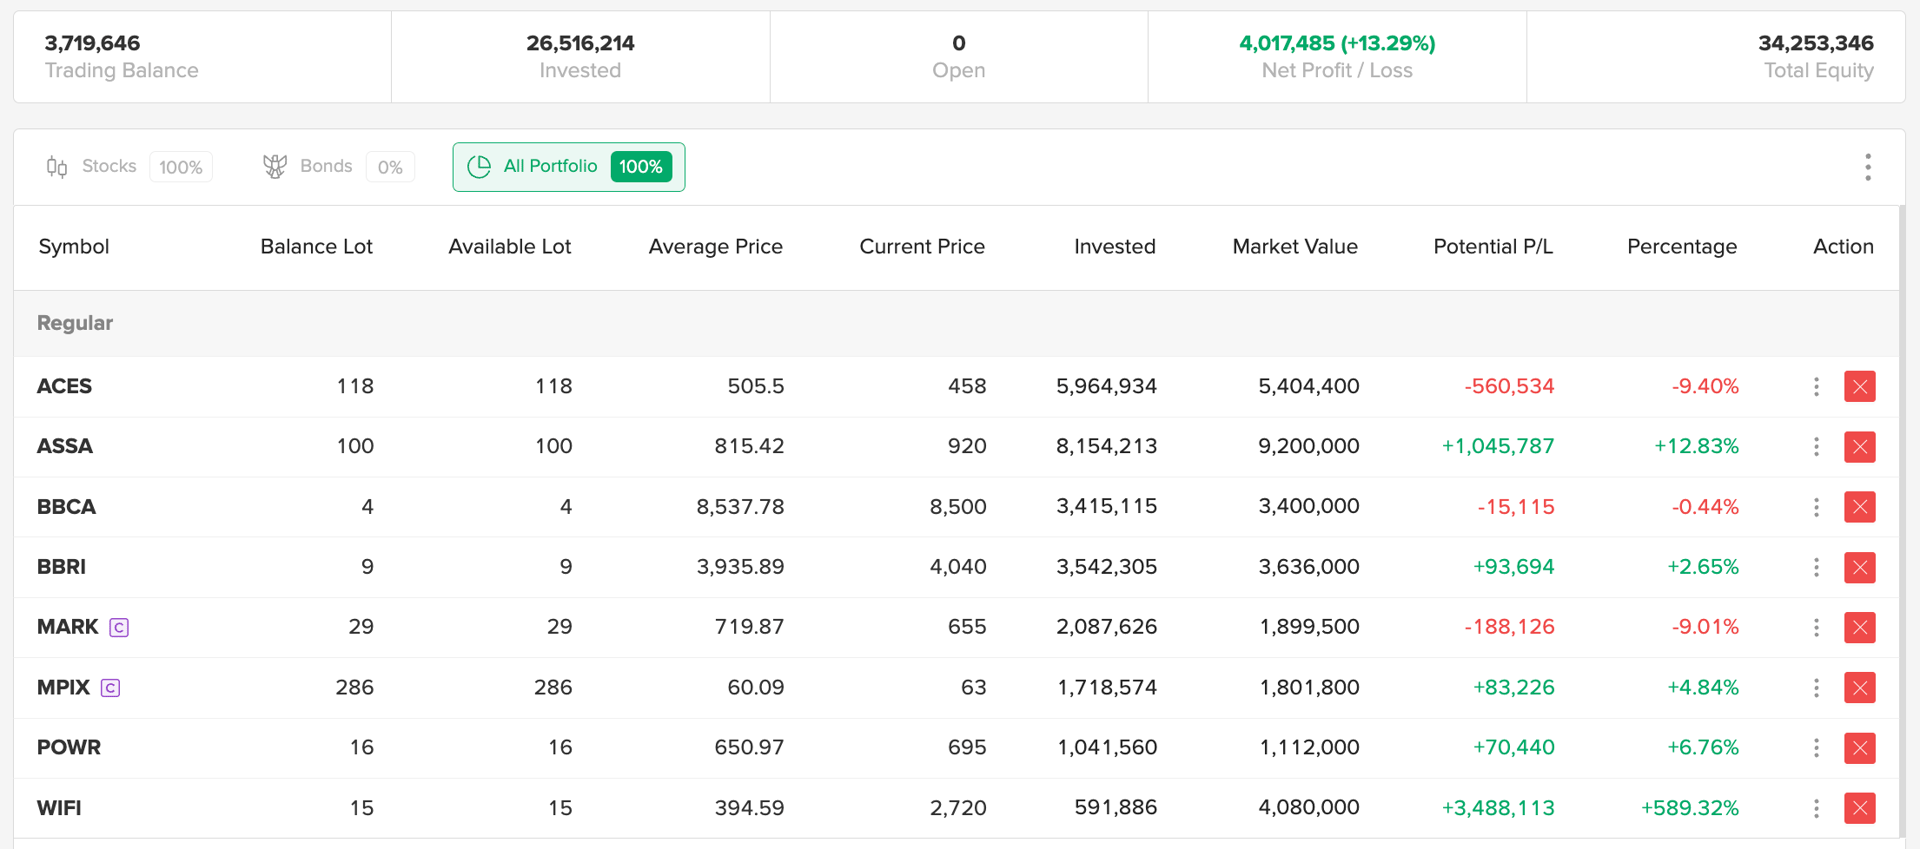This screenshot has width=1920, height=849.
Task: Sort by the Balance Lot column header
Action: (316, 247)
